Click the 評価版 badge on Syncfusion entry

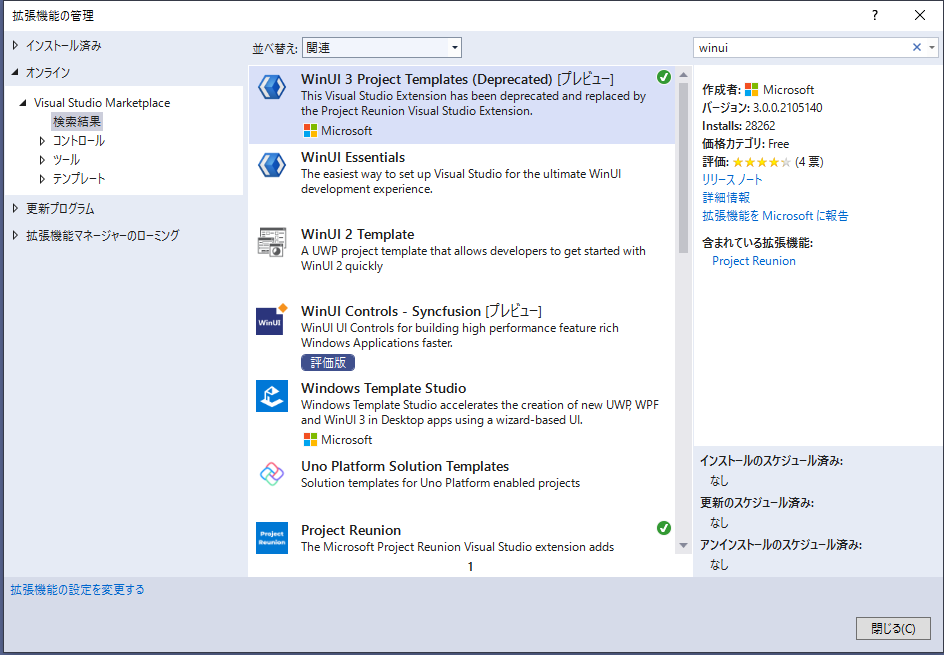[328, 362]
